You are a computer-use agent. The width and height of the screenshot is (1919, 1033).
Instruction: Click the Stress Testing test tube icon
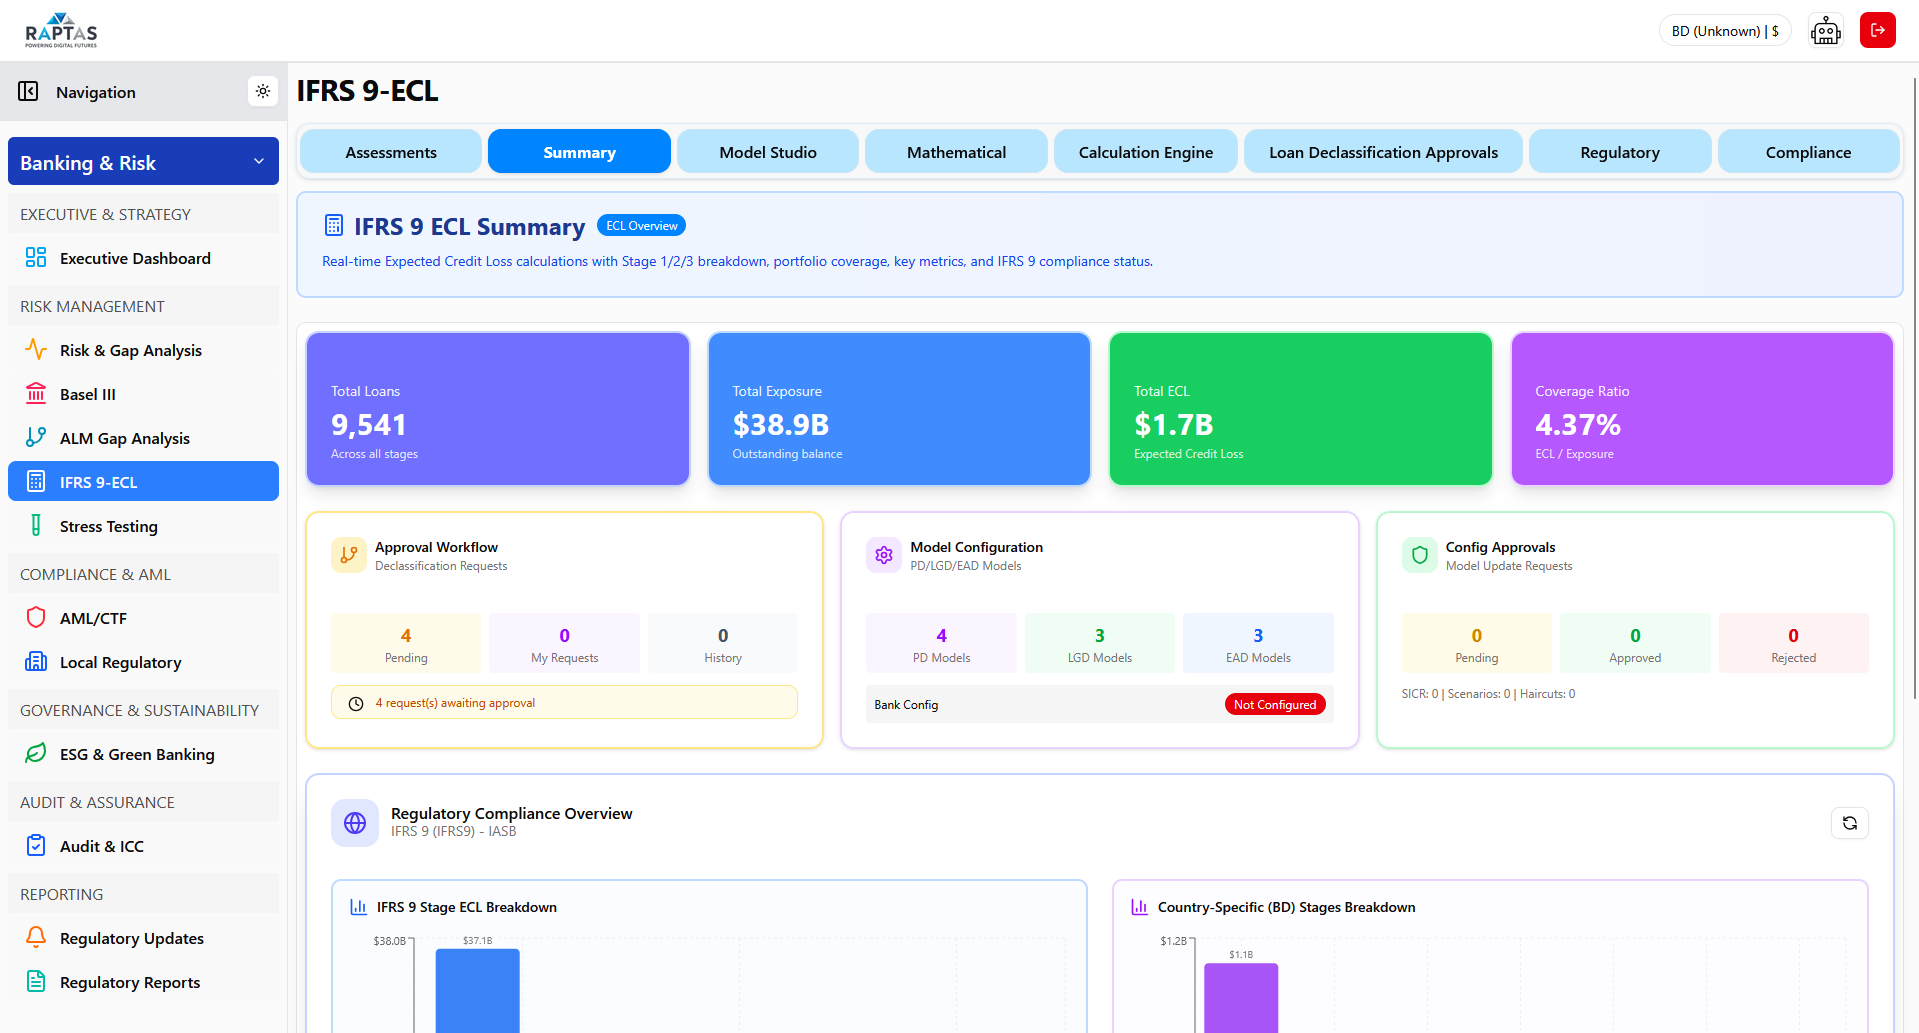(x=36, y=526)
